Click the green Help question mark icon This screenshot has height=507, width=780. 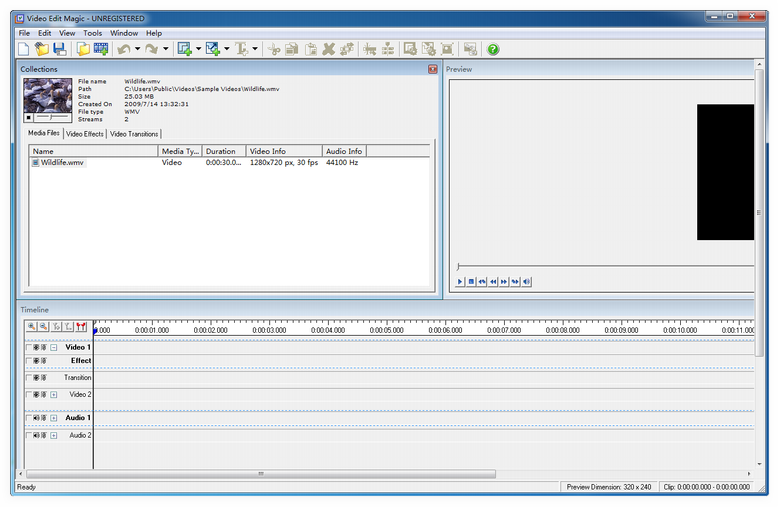click(493, 49)
